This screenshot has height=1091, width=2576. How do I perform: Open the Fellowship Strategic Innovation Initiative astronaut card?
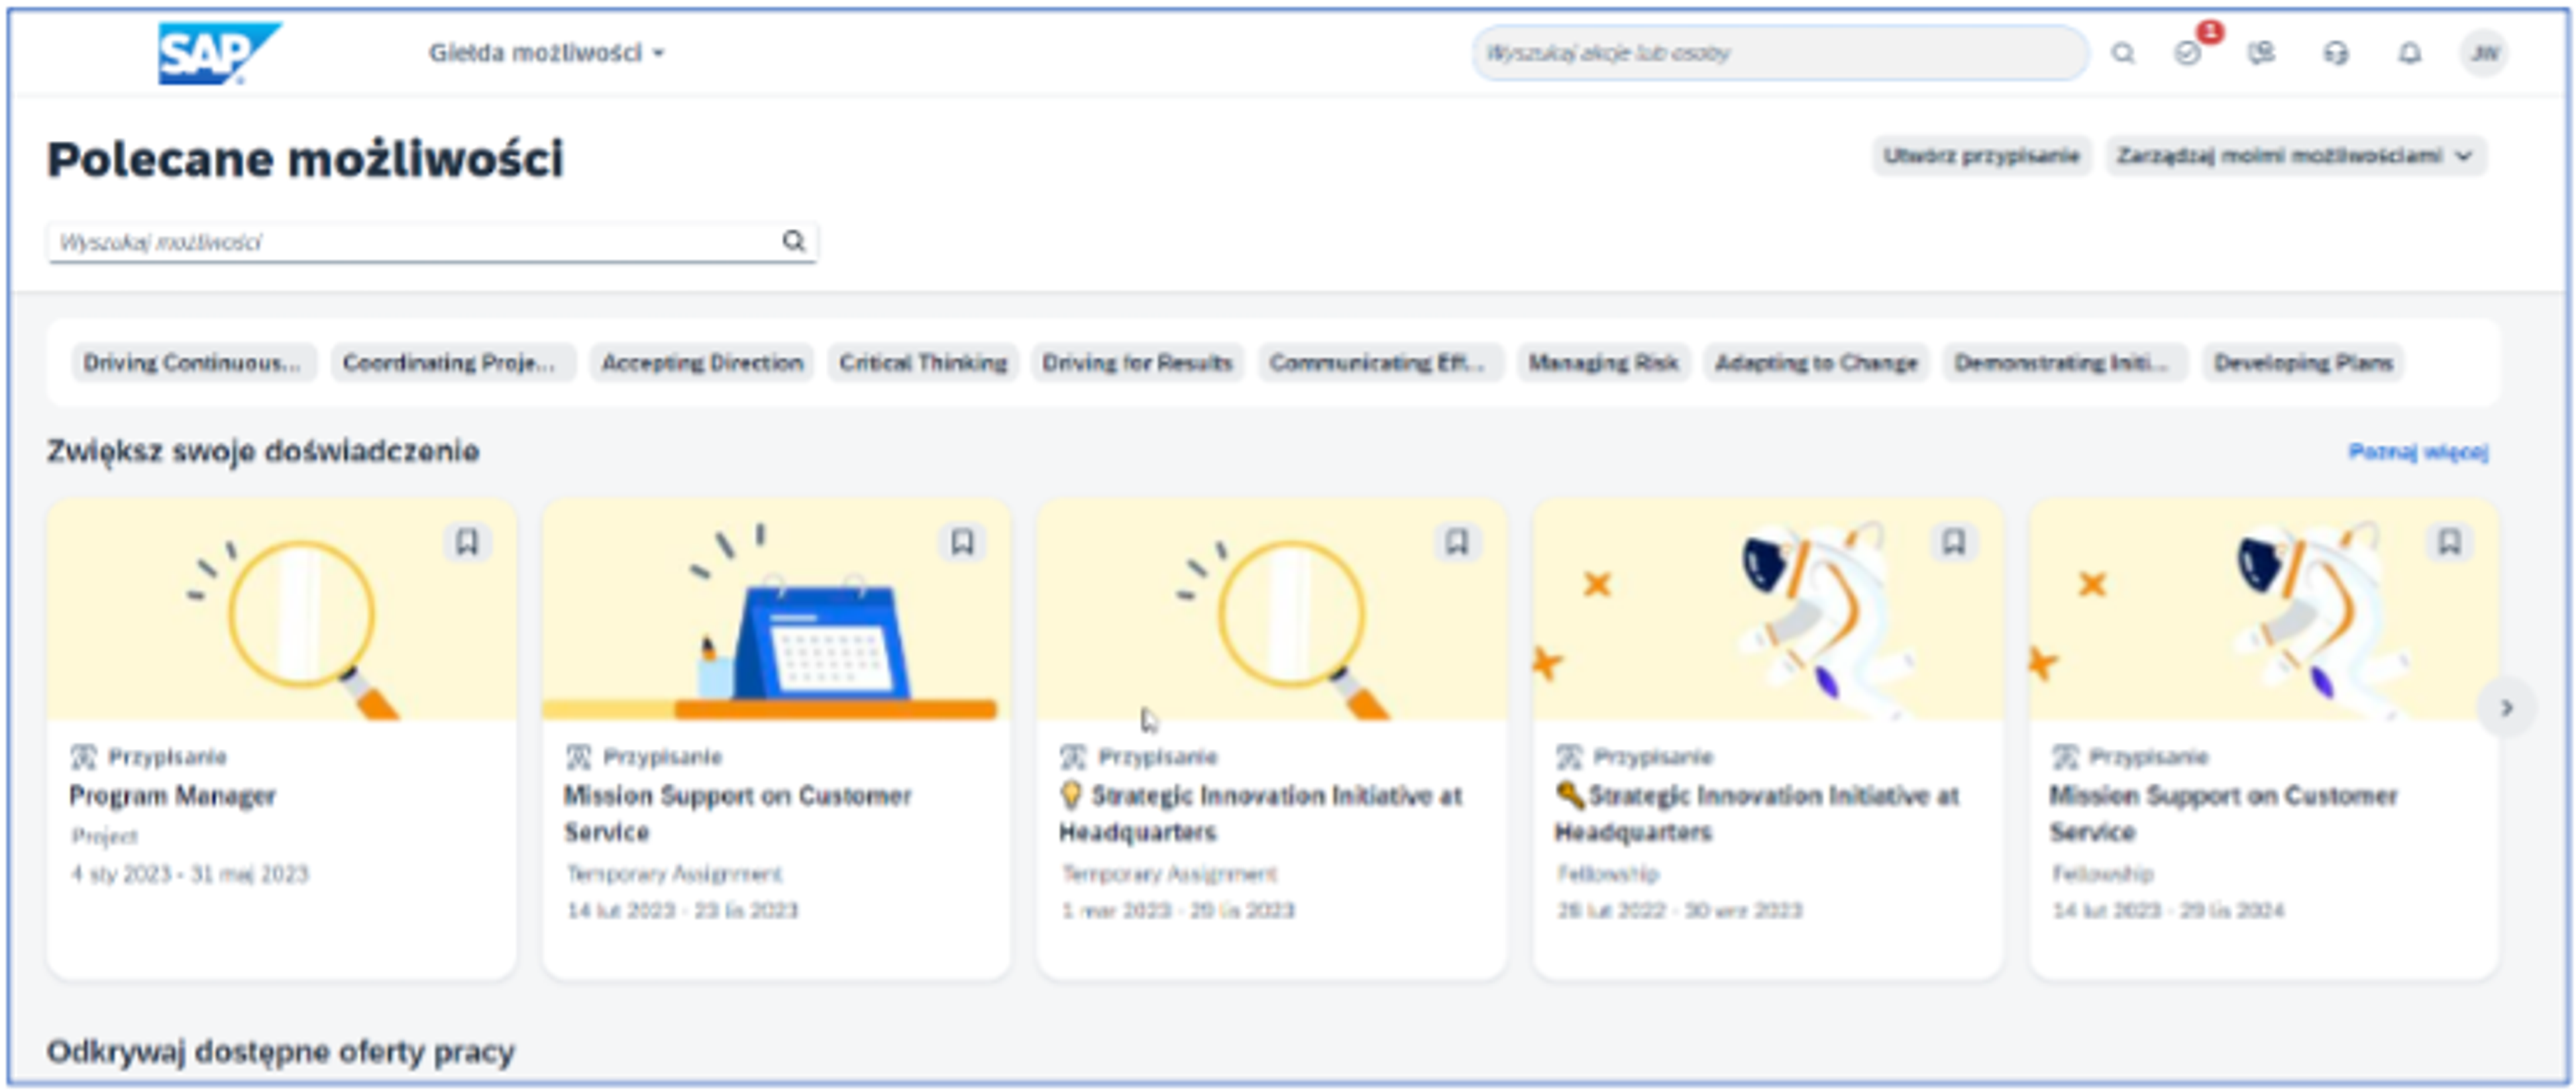point(1767,739)
